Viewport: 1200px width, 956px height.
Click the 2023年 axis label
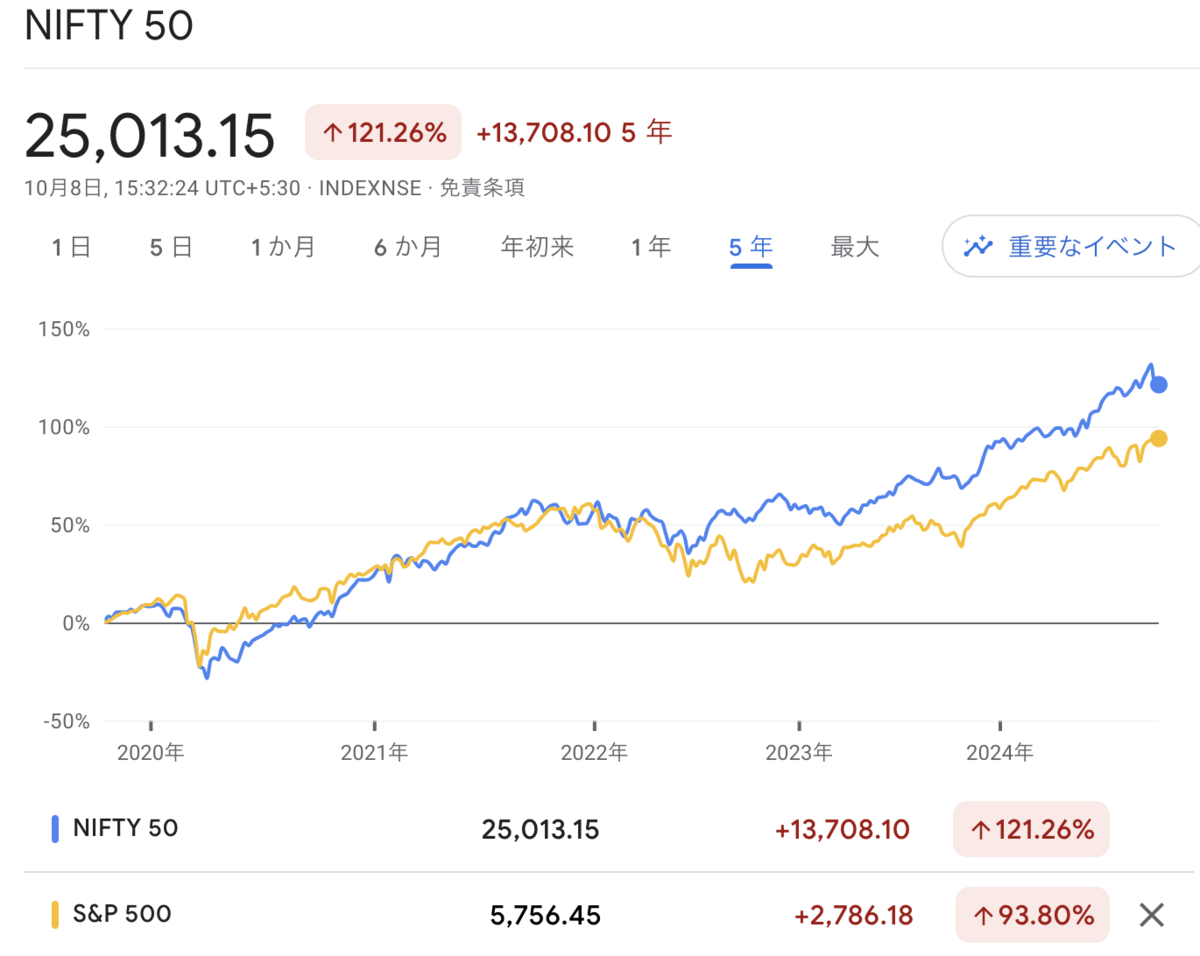799,752
